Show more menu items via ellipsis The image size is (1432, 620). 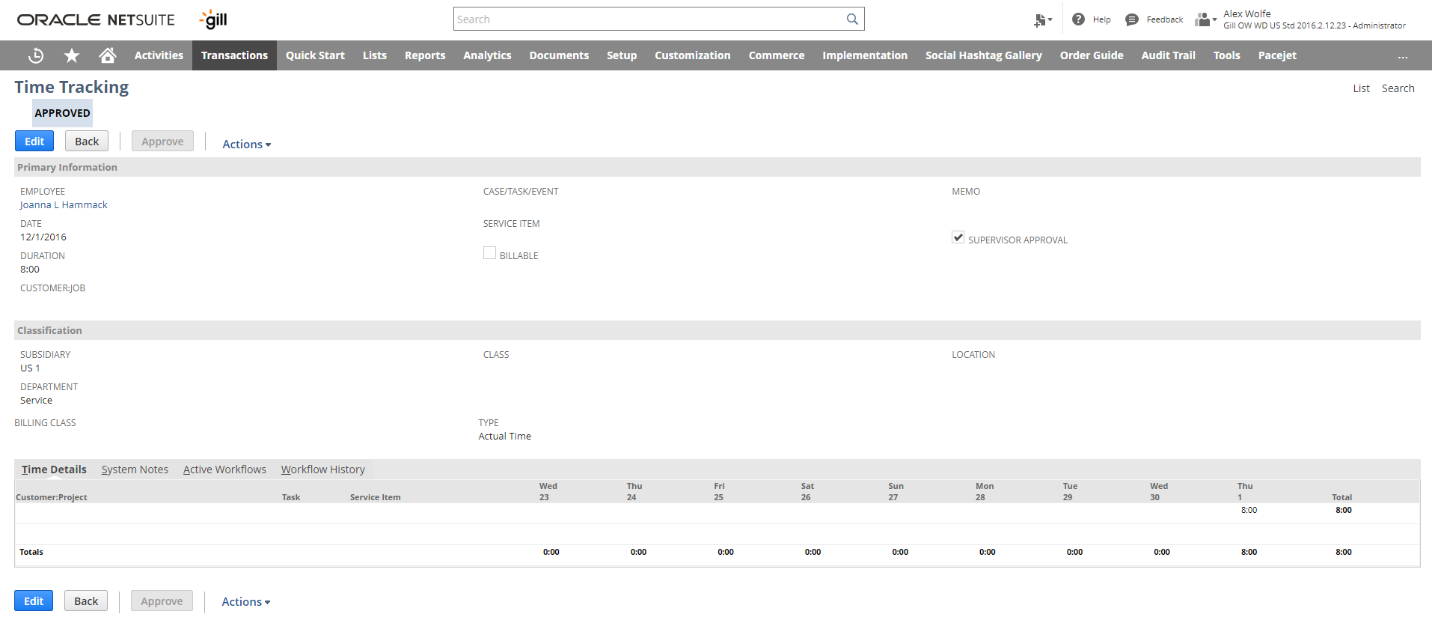(x=1402, y=56)
